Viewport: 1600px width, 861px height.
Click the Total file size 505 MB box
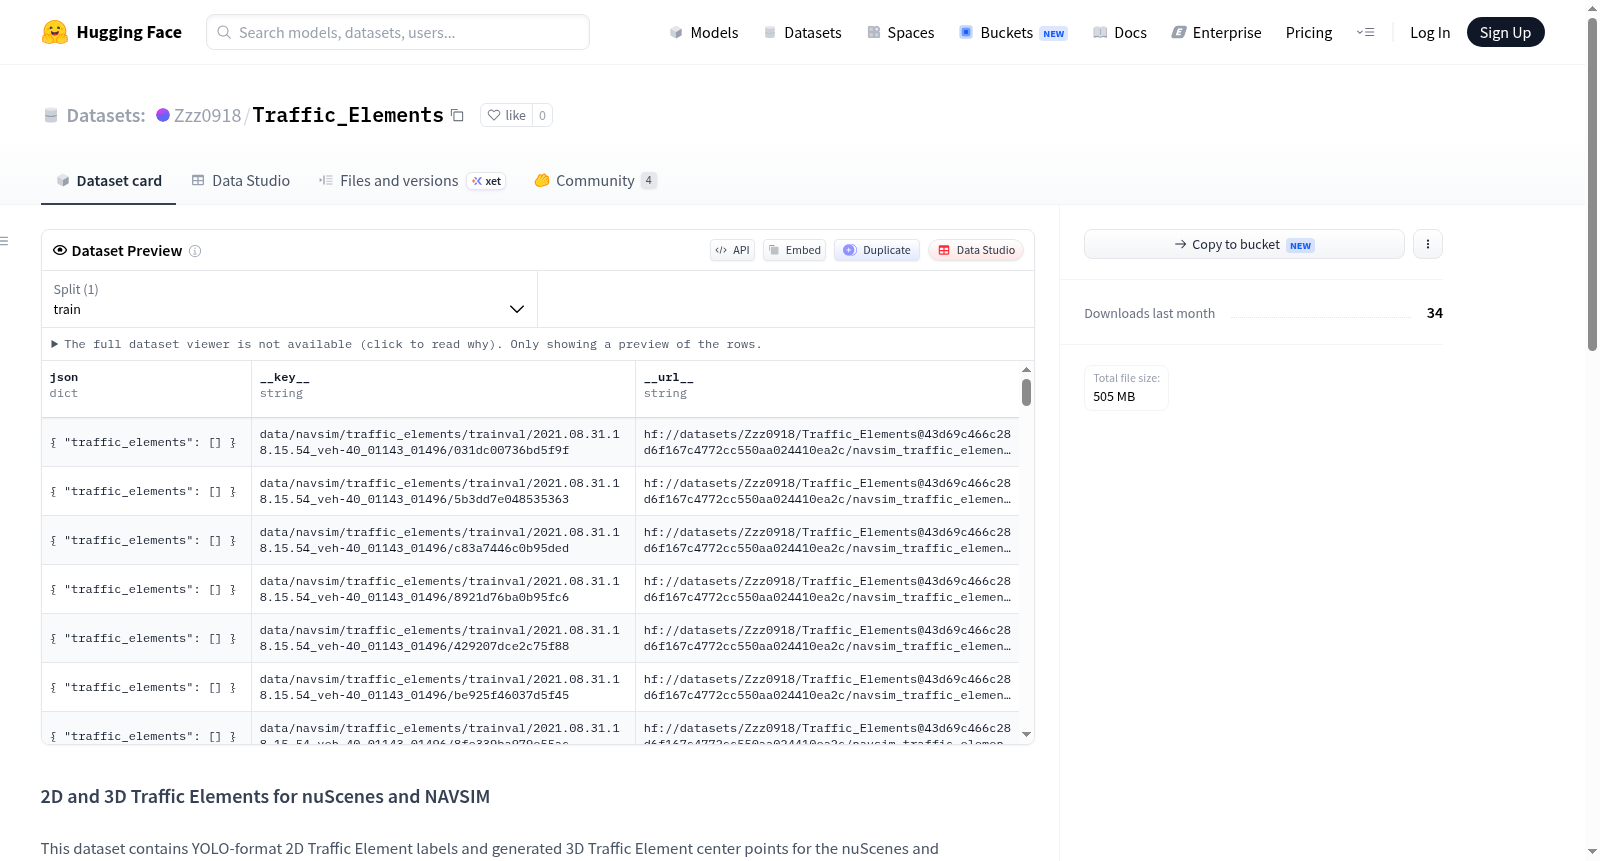click(1126, 388)
